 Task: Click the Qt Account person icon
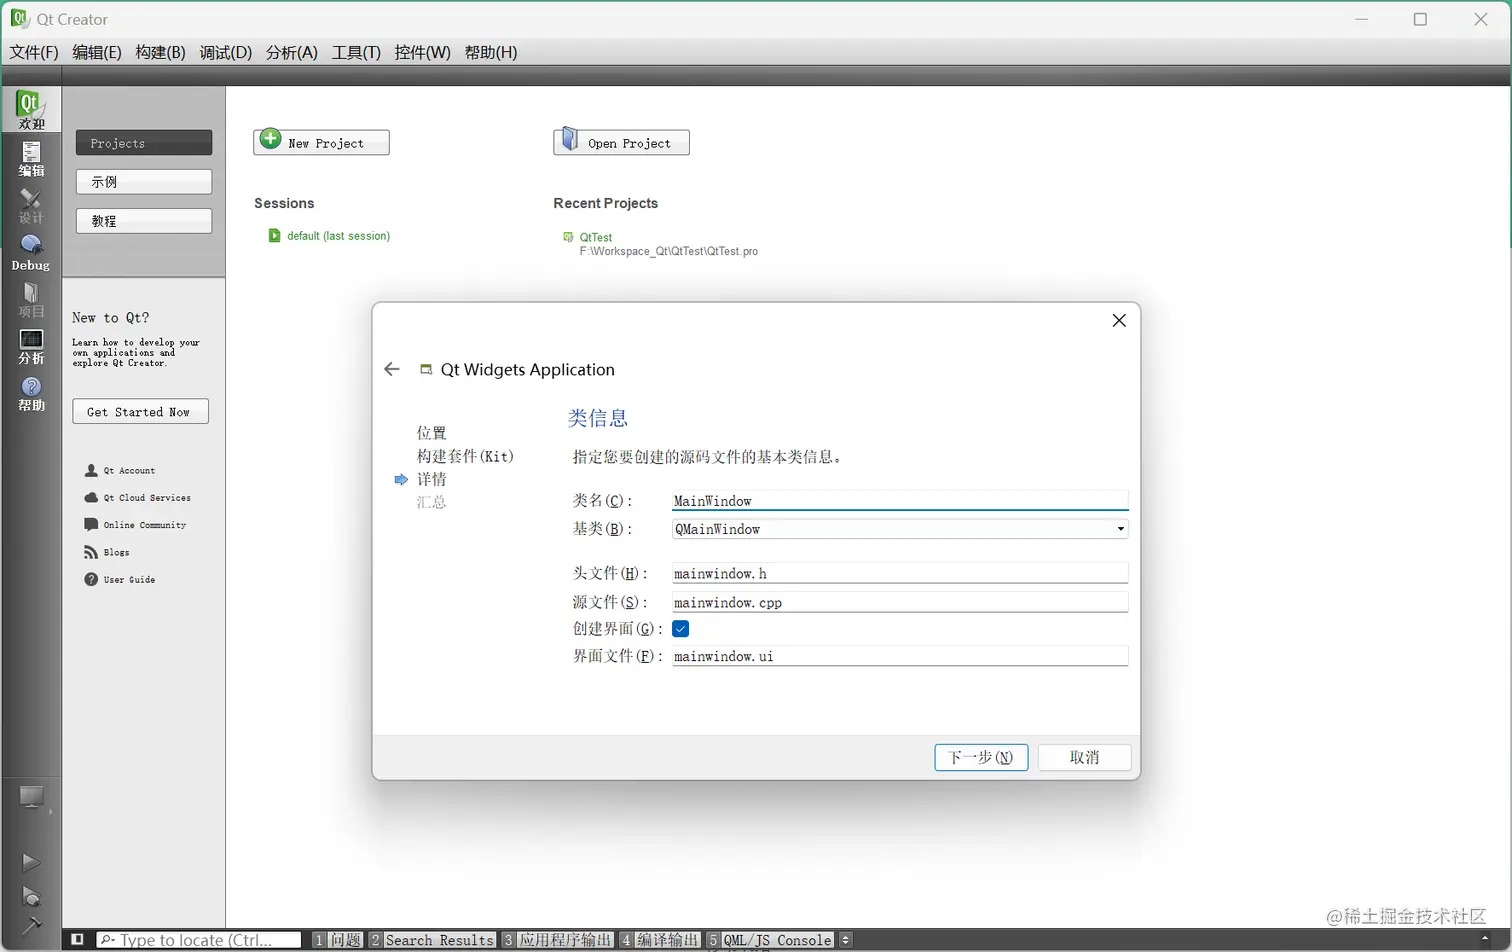pos(91,470)
